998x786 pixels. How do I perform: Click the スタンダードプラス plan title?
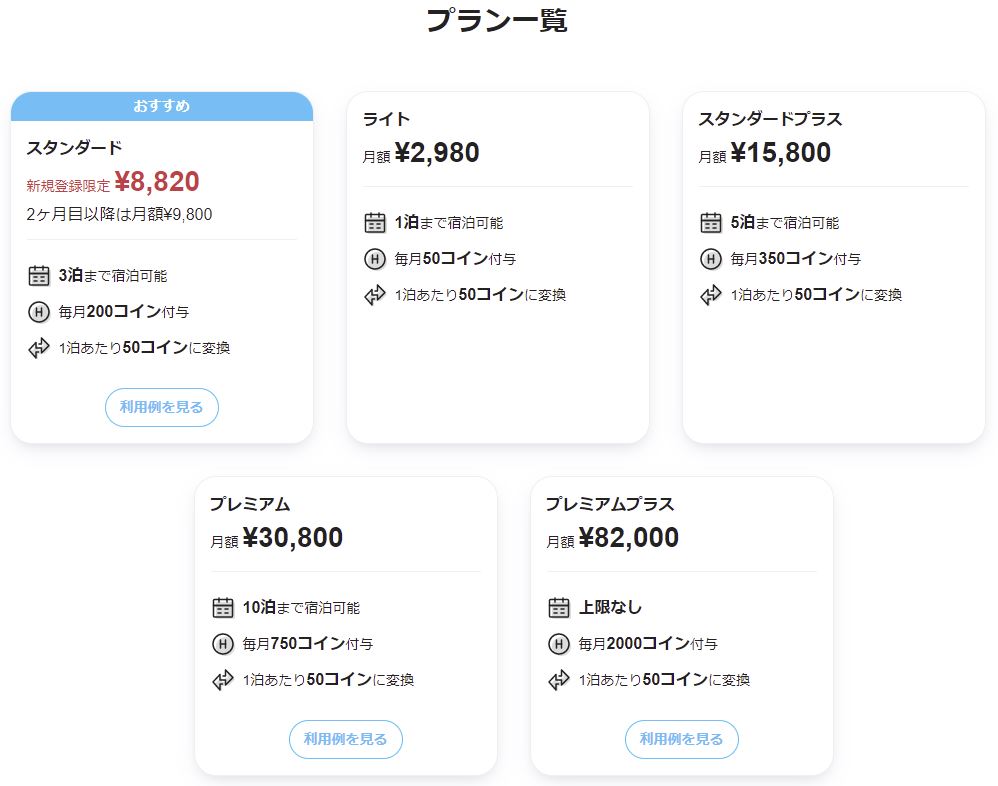click(x=770, y=119)
